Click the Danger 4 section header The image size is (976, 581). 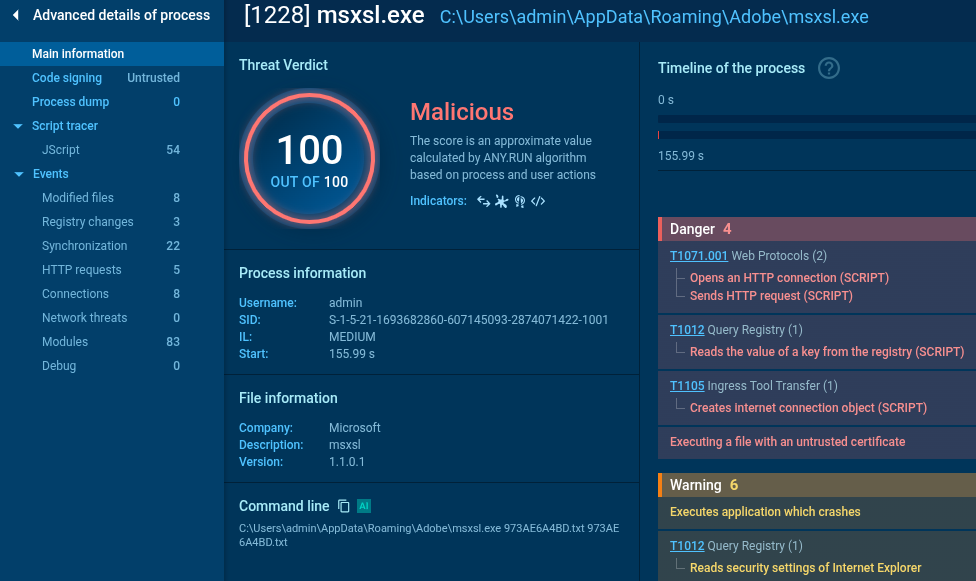[x=817, y=229]
